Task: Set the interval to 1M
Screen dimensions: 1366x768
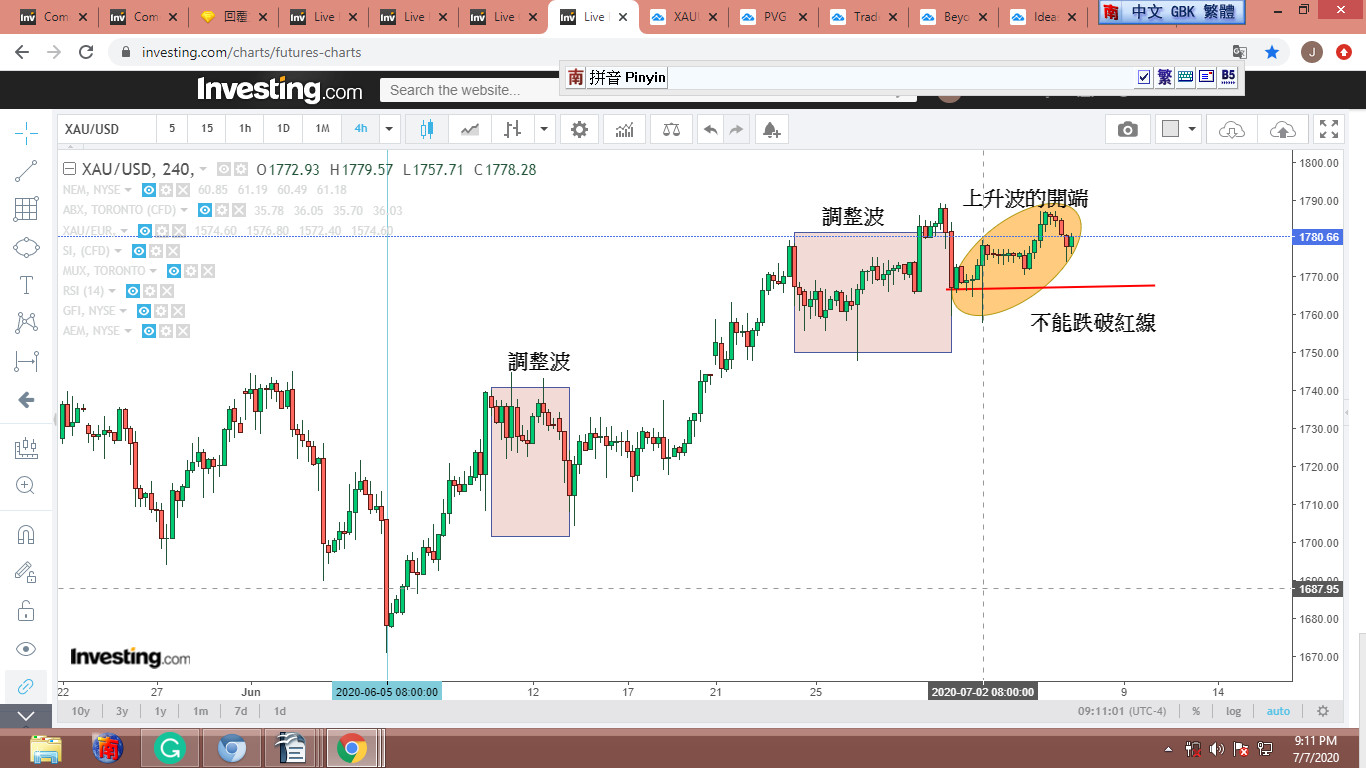Action: click(322, 129)
